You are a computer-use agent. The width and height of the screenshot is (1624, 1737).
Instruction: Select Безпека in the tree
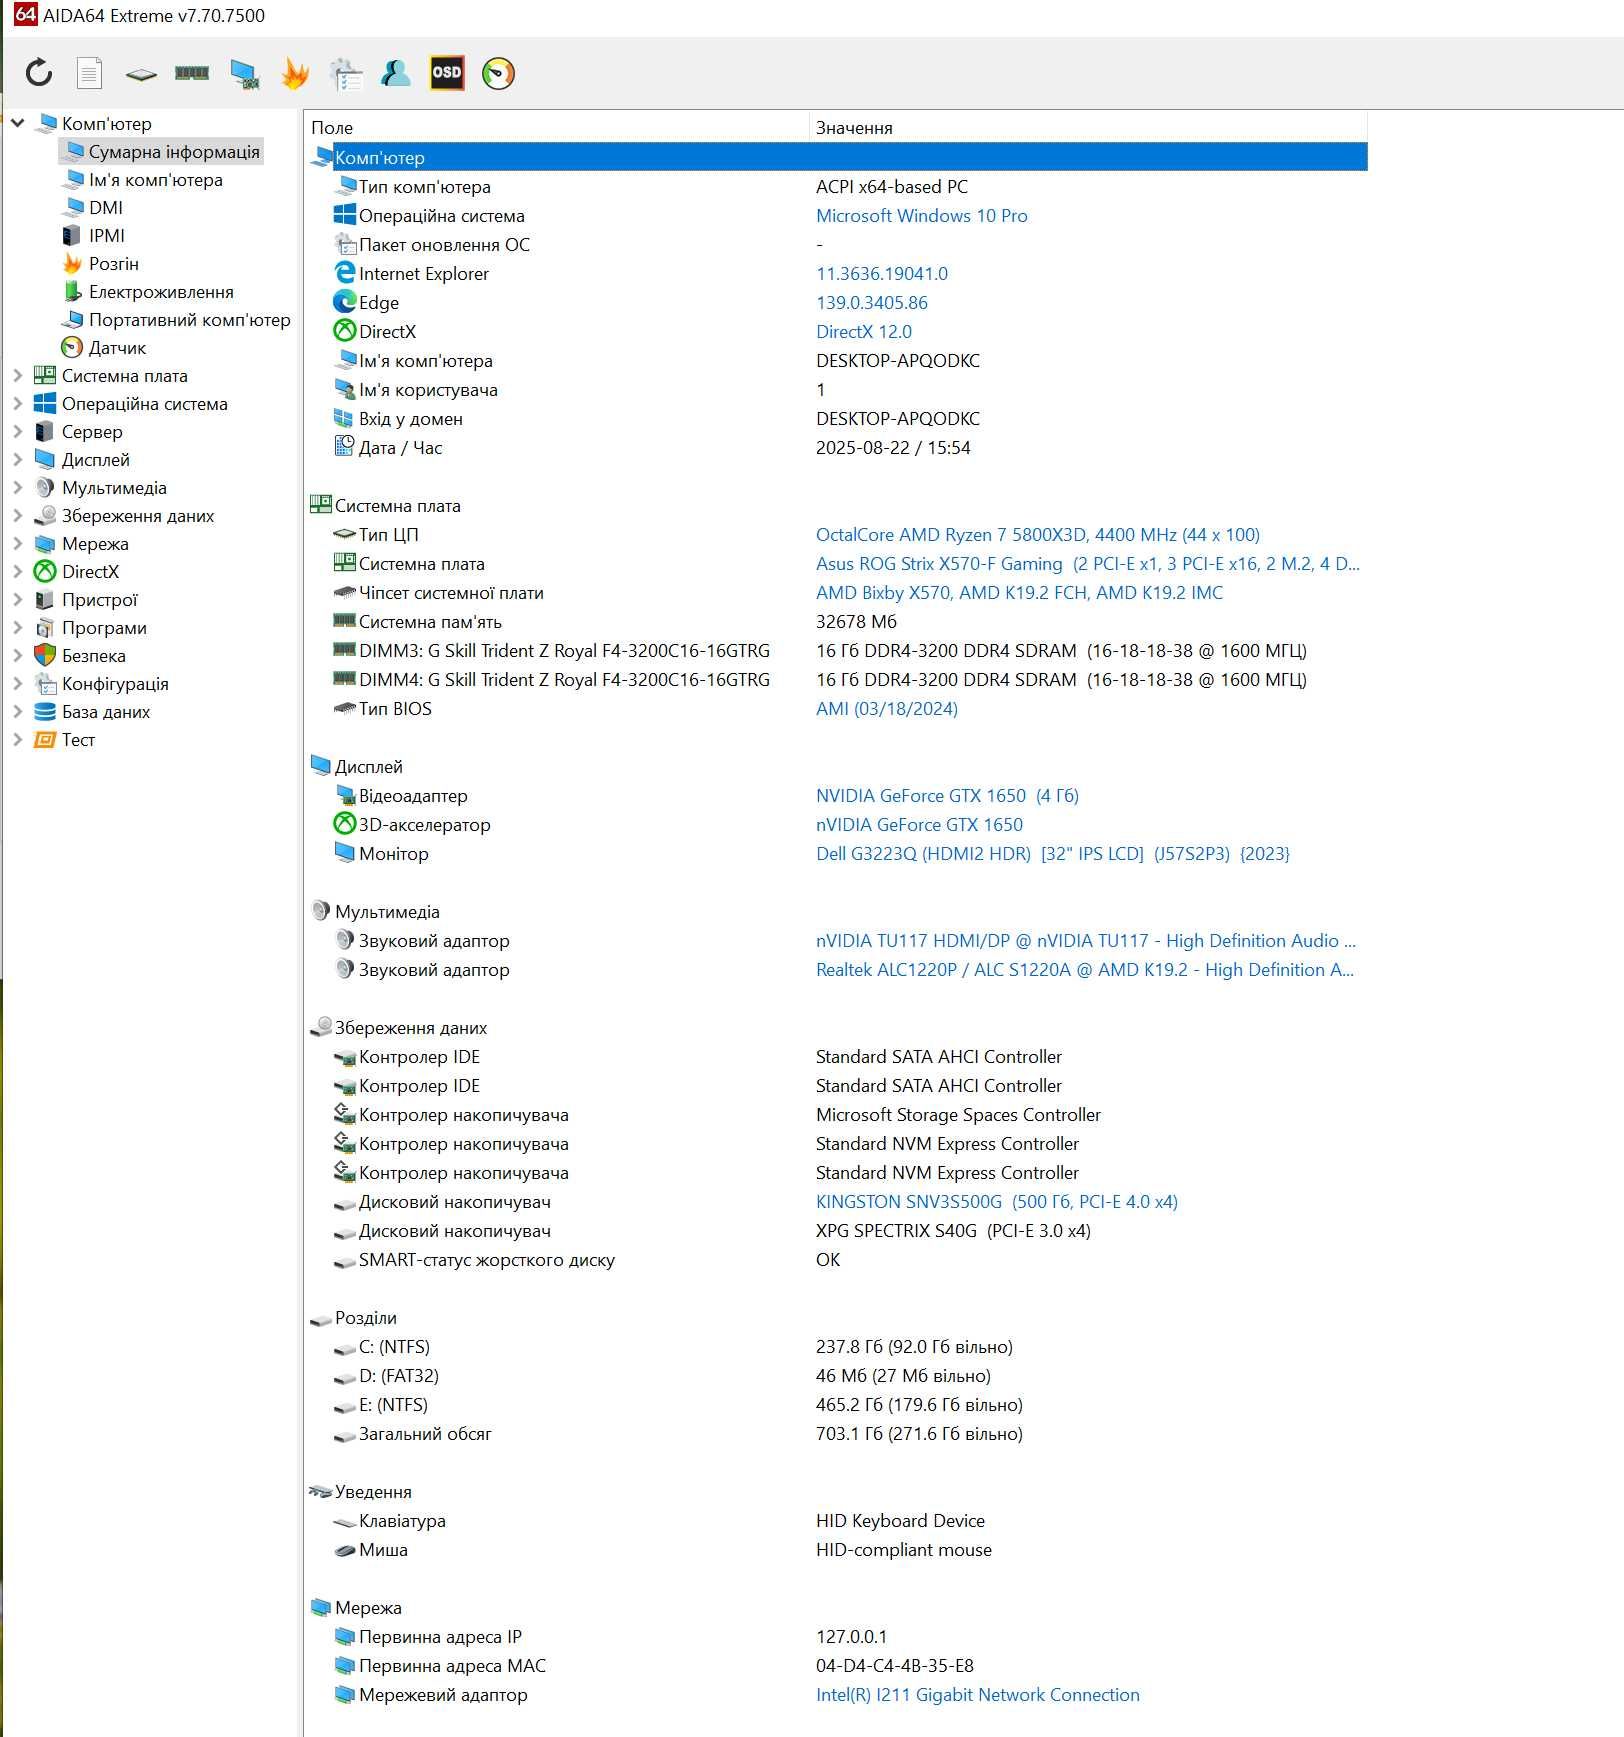coord(93,656)
